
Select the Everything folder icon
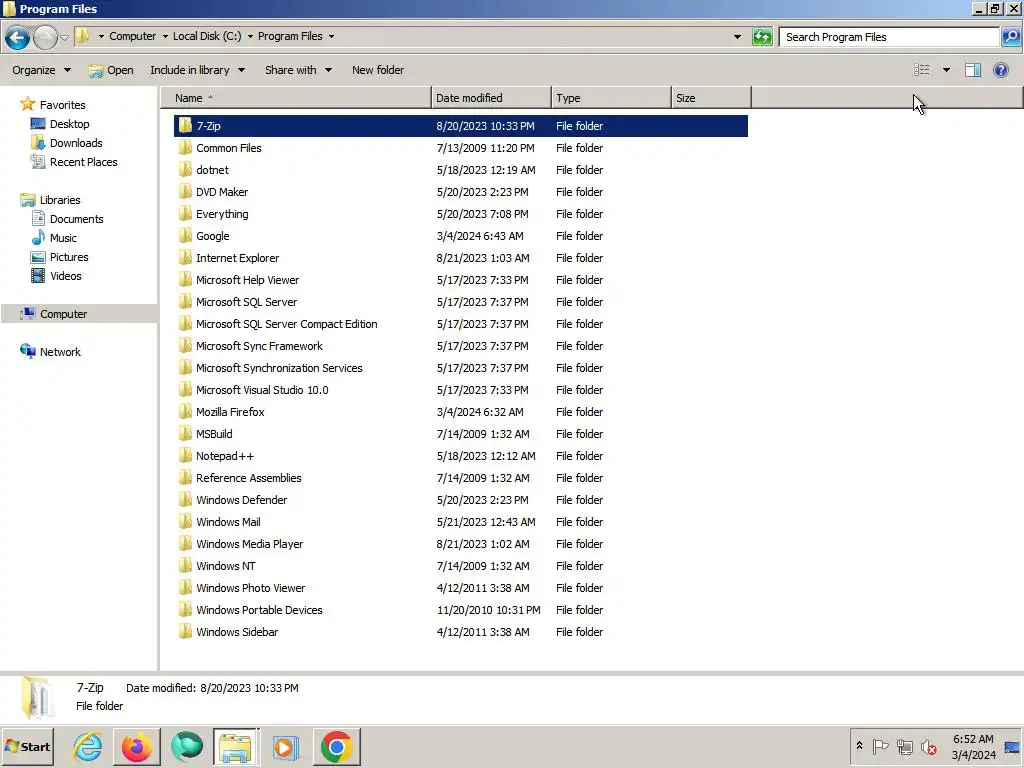[185, 214]
